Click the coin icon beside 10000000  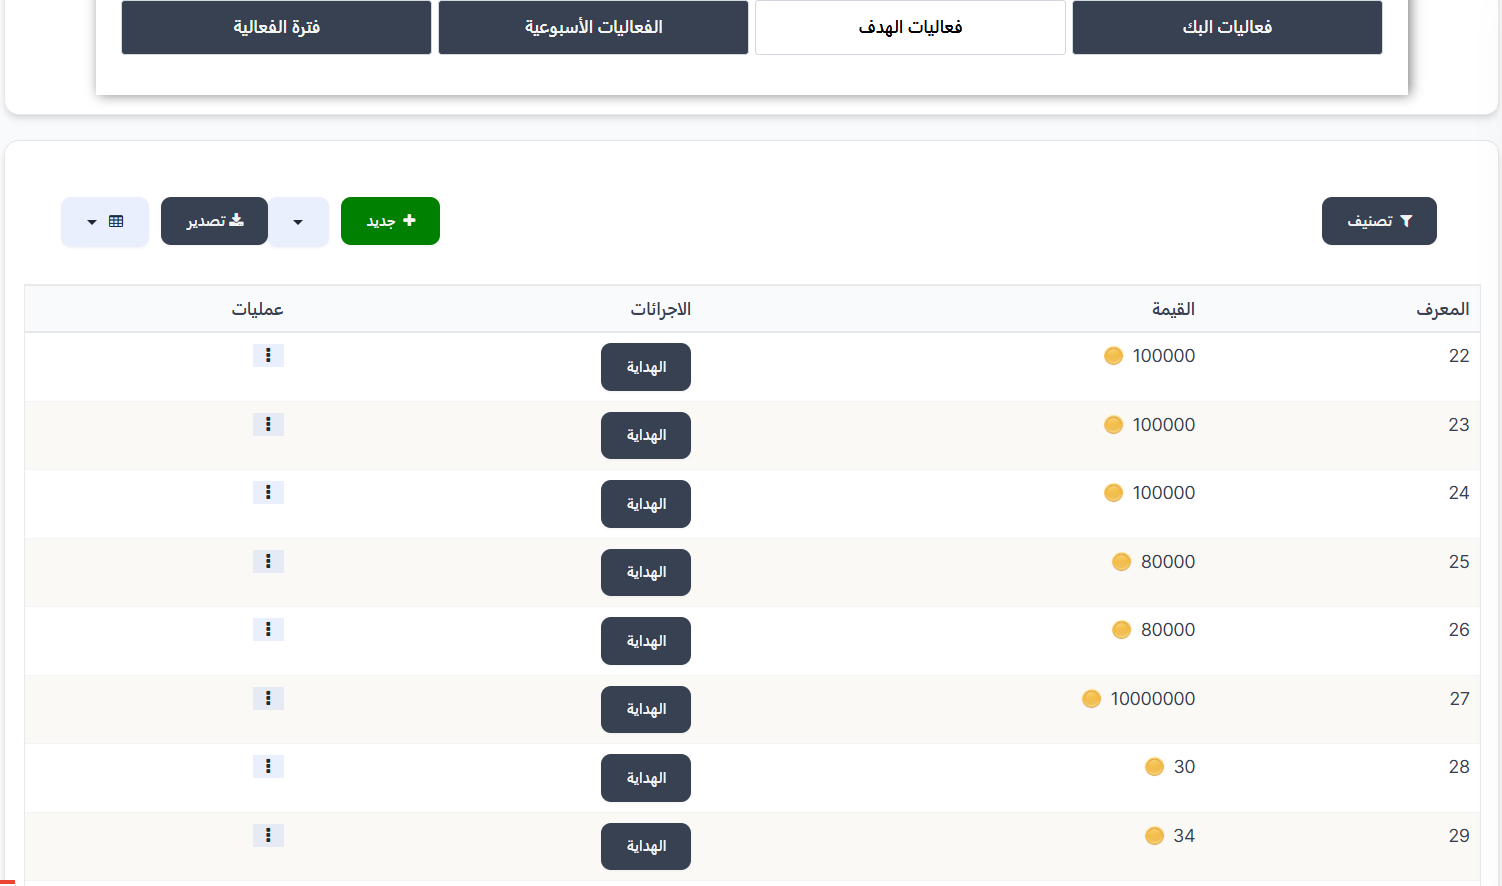coord(1091,699)
